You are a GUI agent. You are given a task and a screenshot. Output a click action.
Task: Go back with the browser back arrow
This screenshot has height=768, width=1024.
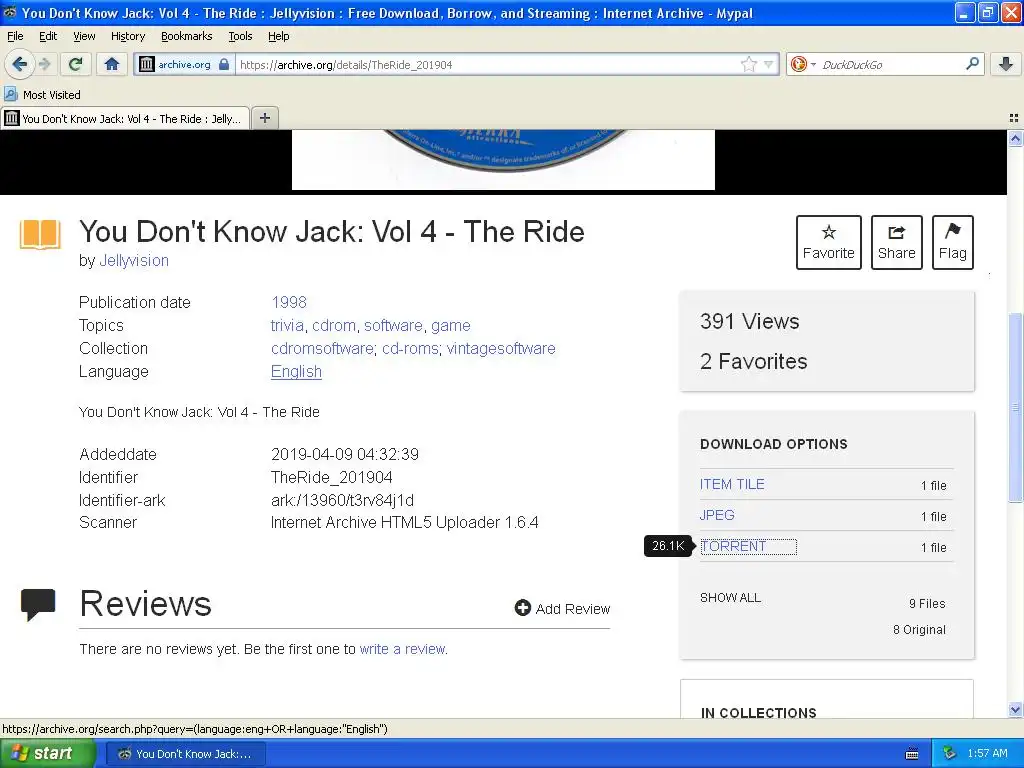19,64
